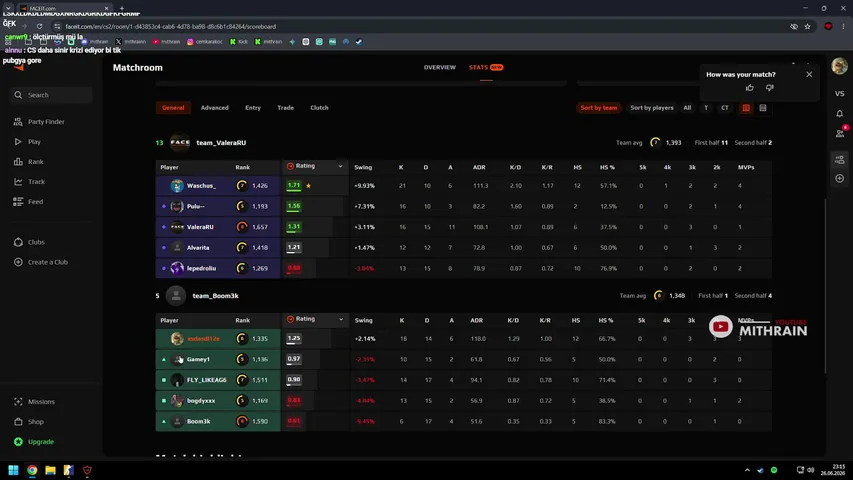Open the red shield app on taskbar
Screen dimensions: 853x480
click(87, 470)
